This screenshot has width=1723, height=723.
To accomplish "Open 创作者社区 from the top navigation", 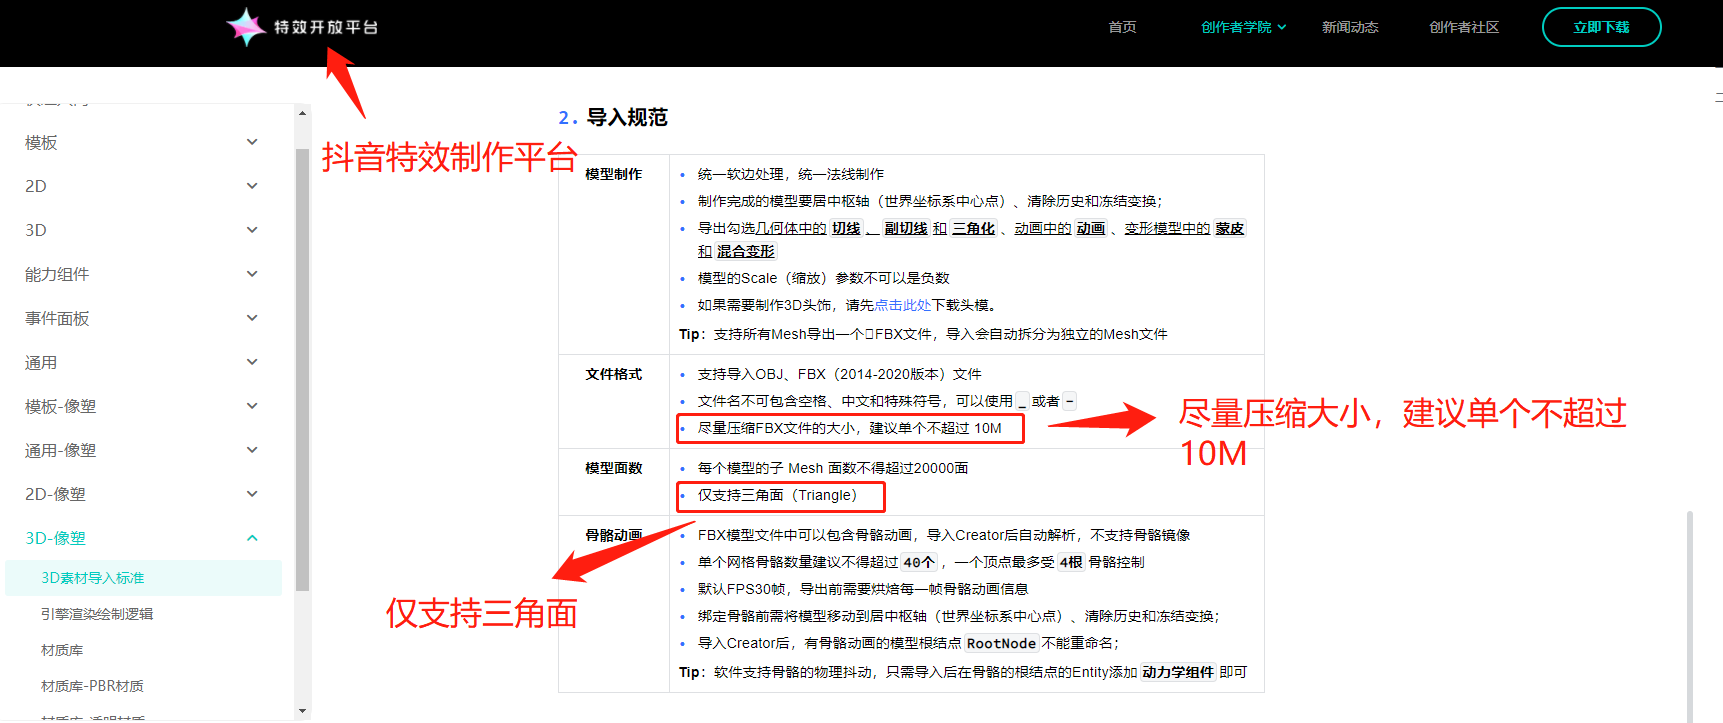I will tap(1464, 27).
